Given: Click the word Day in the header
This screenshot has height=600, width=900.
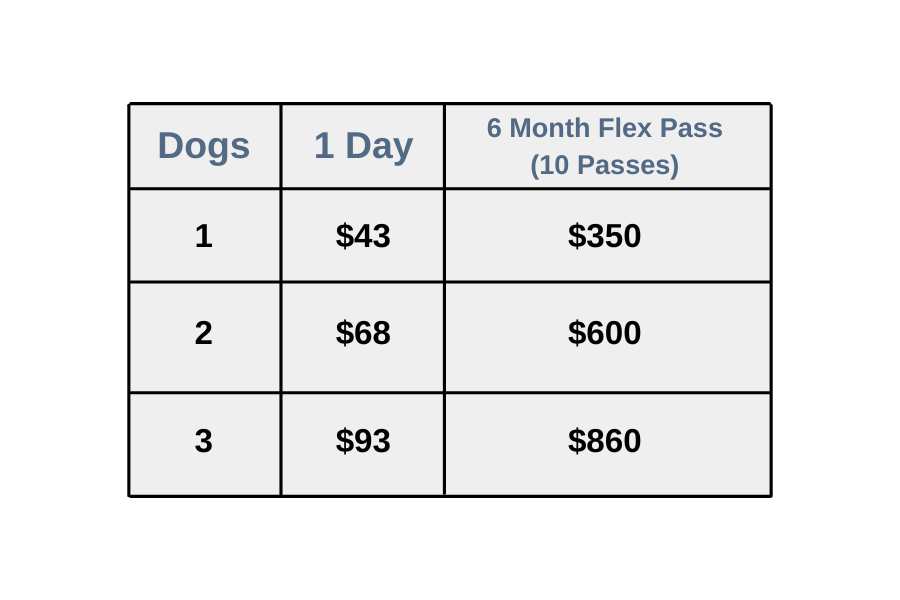Looking at the screenshot, I should pyautogui.click(x=379, y=147).
